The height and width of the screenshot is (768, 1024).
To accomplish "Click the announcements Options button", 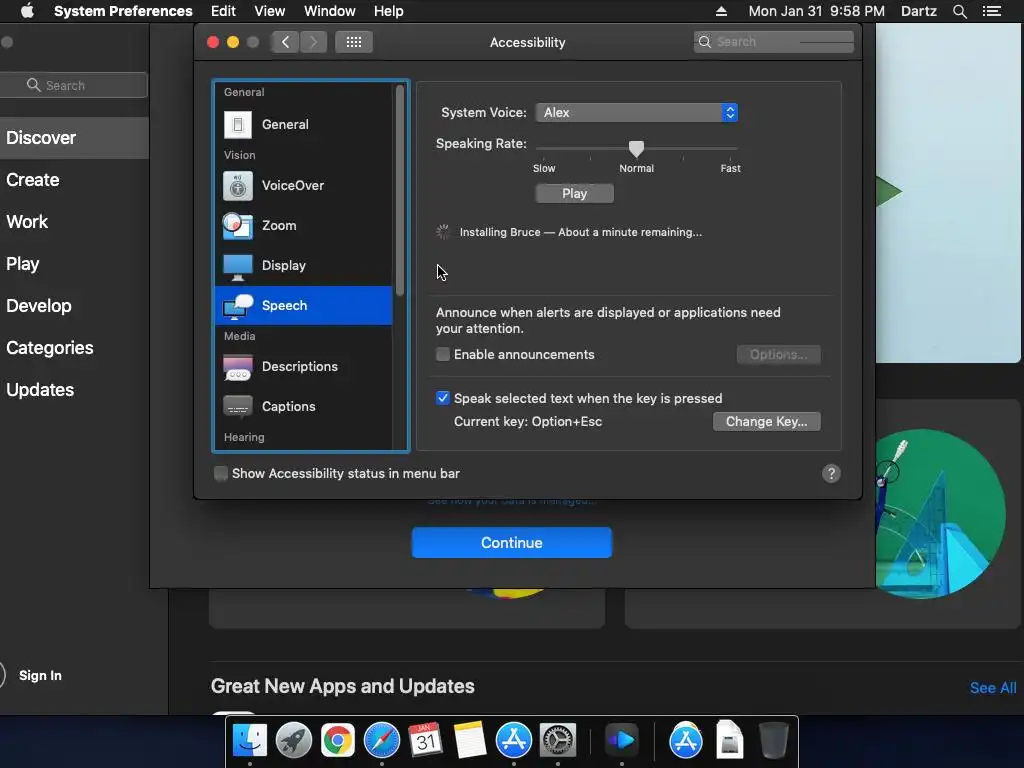I will (778, 355).
